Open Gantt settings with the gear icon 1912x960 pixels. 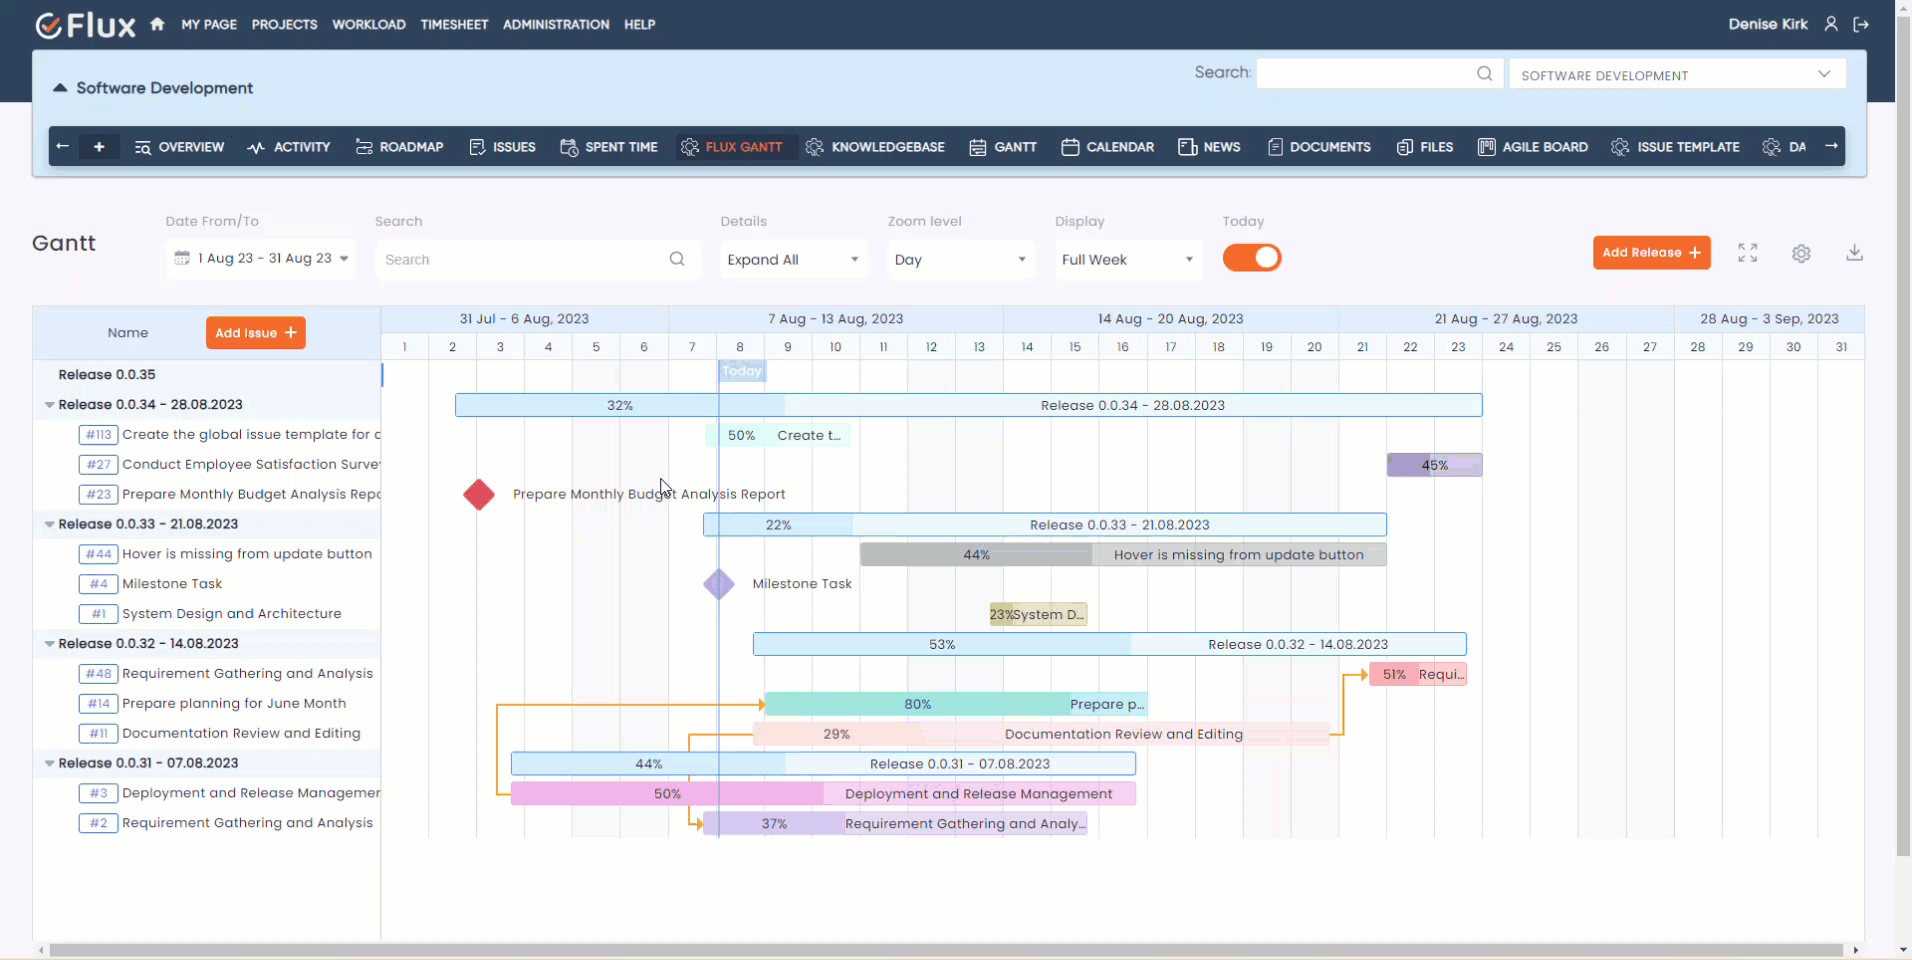1802,253
